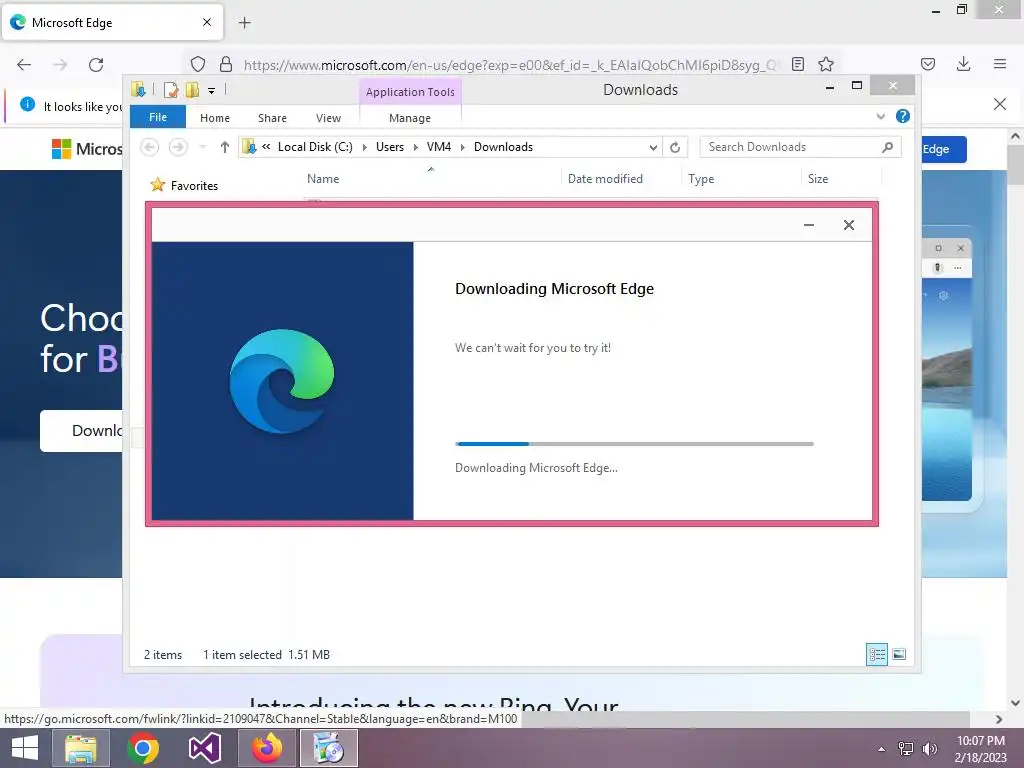Viewport: 1024px width, 768px height.
Task: Expand the arrow after Users in path
Action: pos(415,148)
